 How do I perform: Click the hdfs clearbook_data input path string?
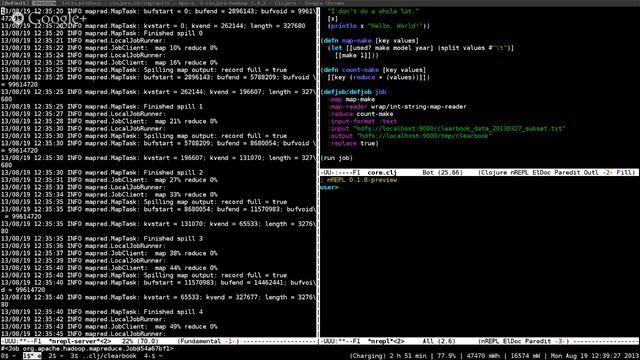(x=459, y=129)
